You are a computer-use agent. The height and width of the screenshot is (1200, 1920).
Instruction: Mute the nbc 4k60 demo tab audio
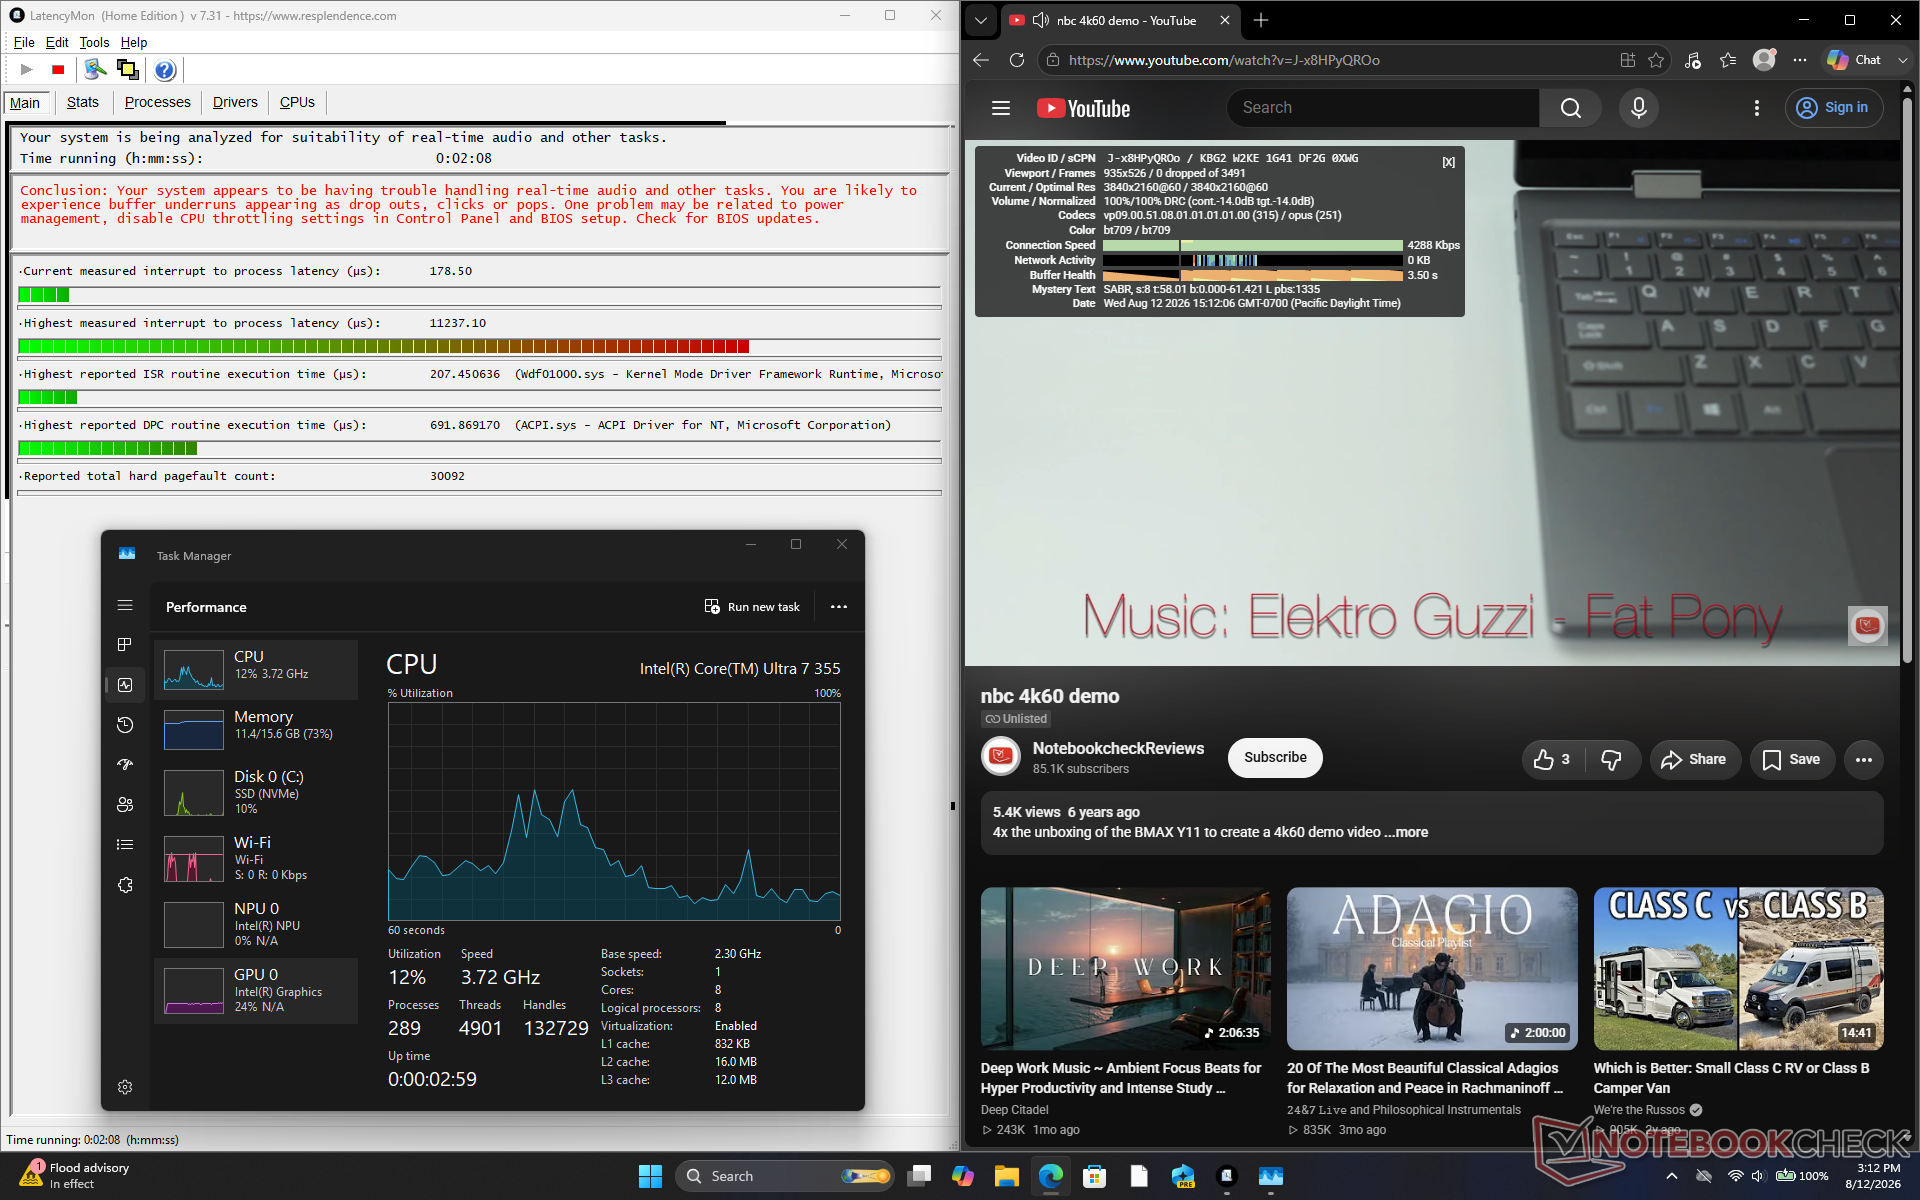(x=1041, y=20)
